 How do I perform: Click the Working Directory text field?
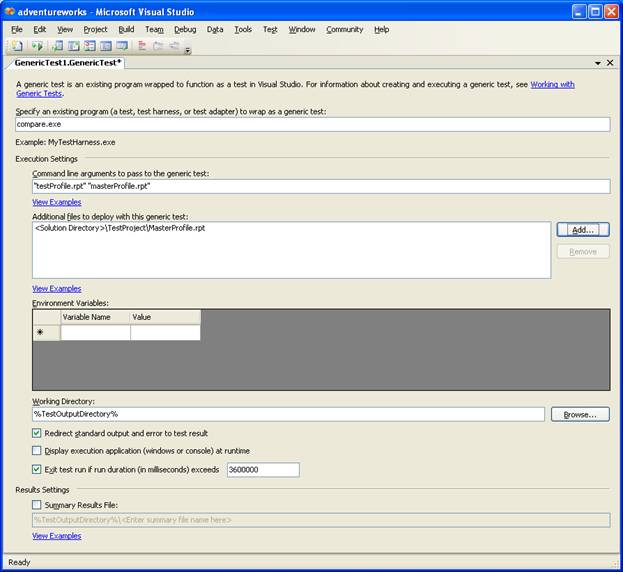(288, 414)
